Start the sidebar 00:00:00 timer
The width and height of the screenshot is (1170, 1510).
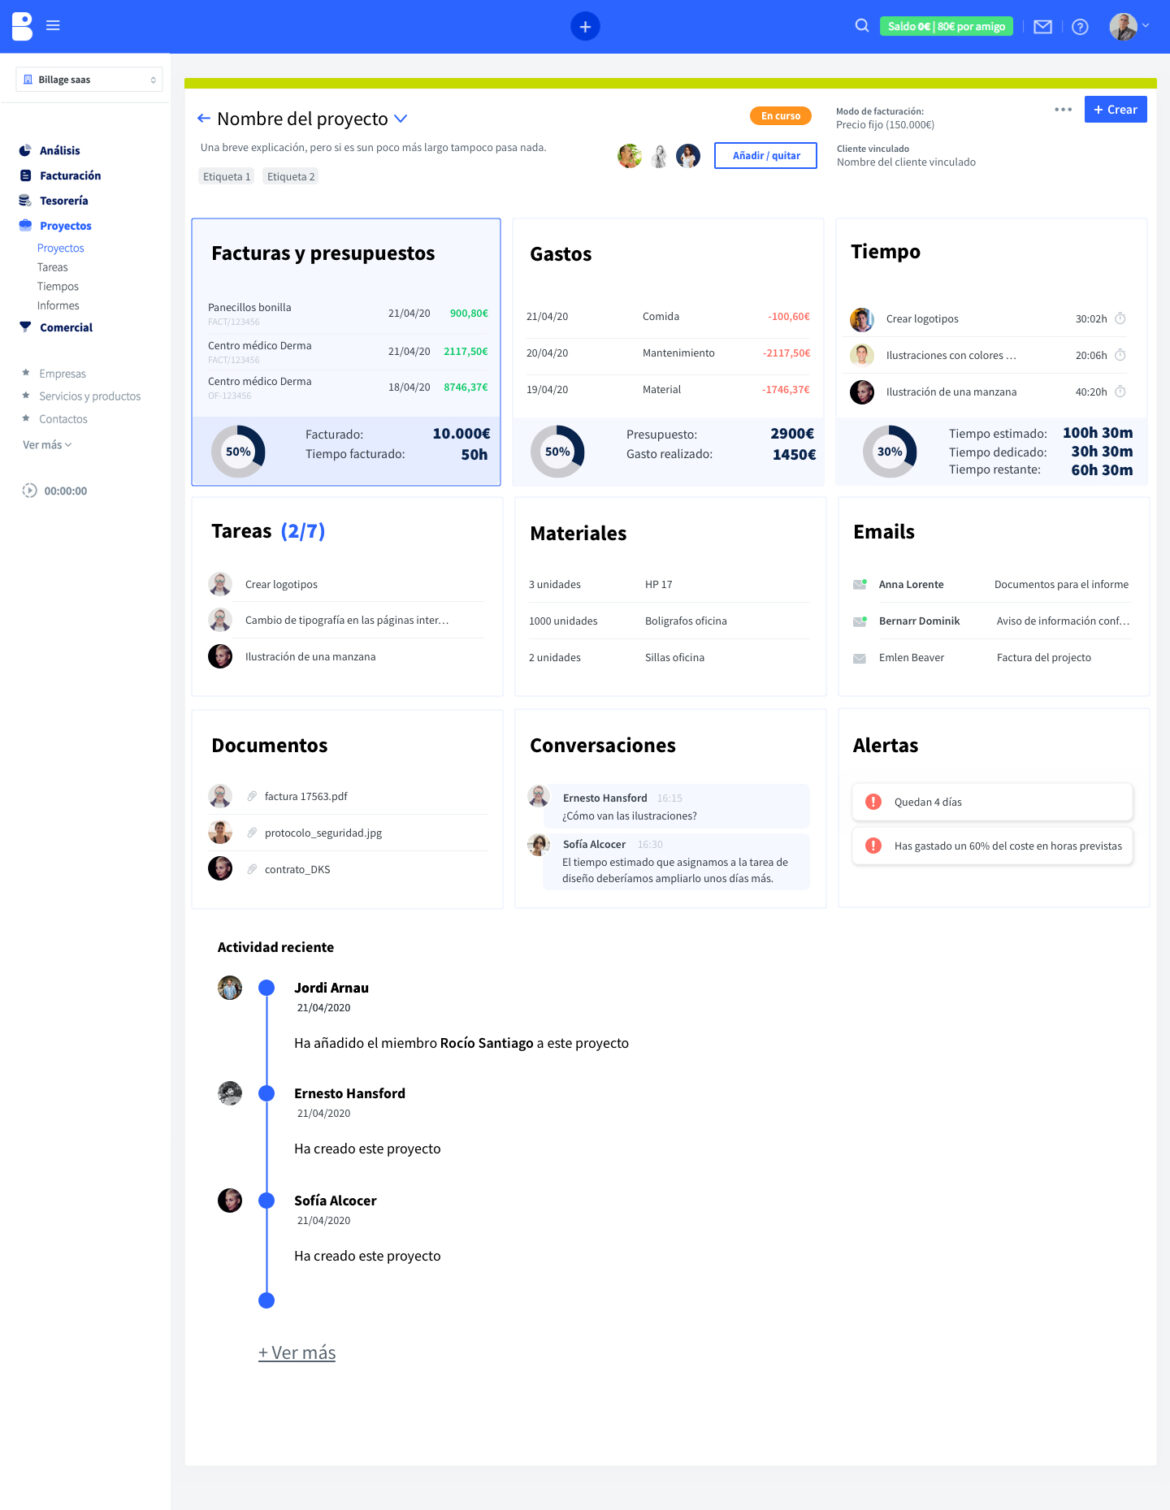[30, 491]
